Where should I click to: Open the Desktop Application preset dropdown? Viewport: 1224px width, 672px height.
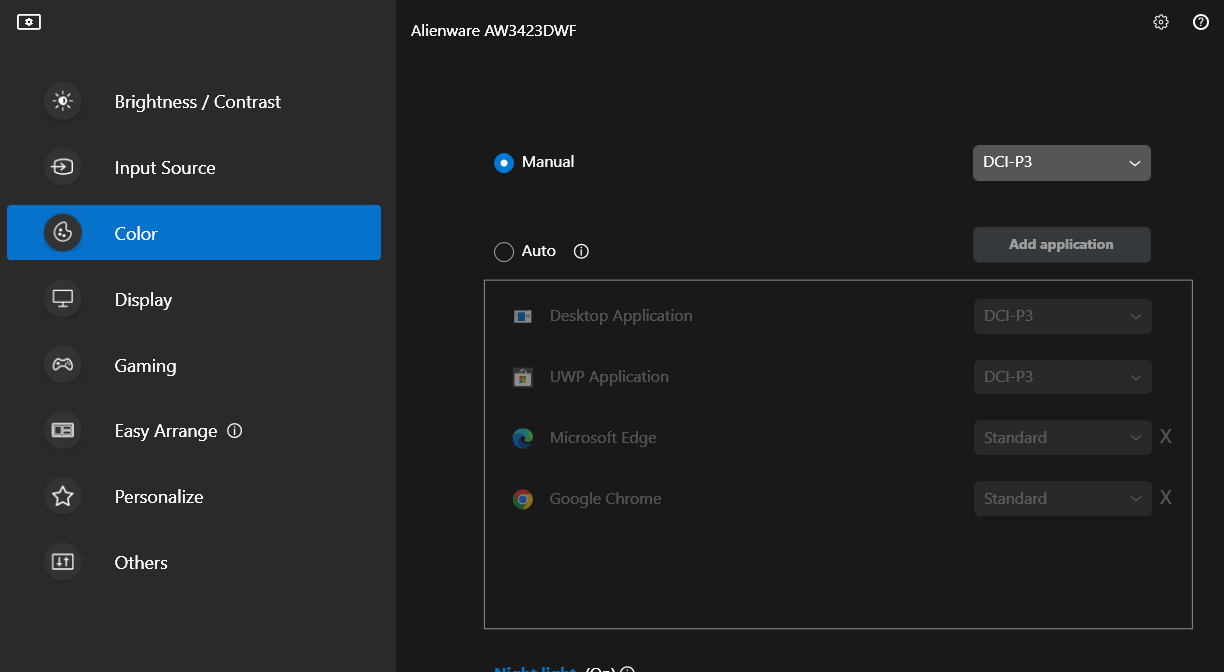(x=1063, y=316)
